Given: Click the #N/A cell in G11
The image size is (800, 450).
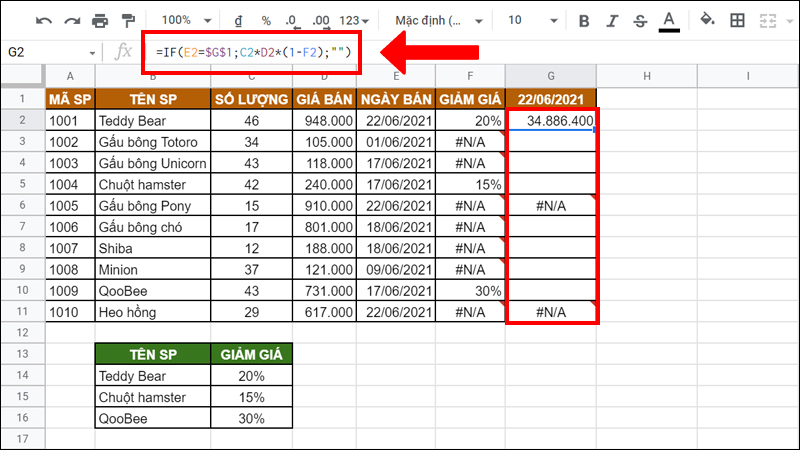Looking at the screenshot, I should click(x=551, y=312).
